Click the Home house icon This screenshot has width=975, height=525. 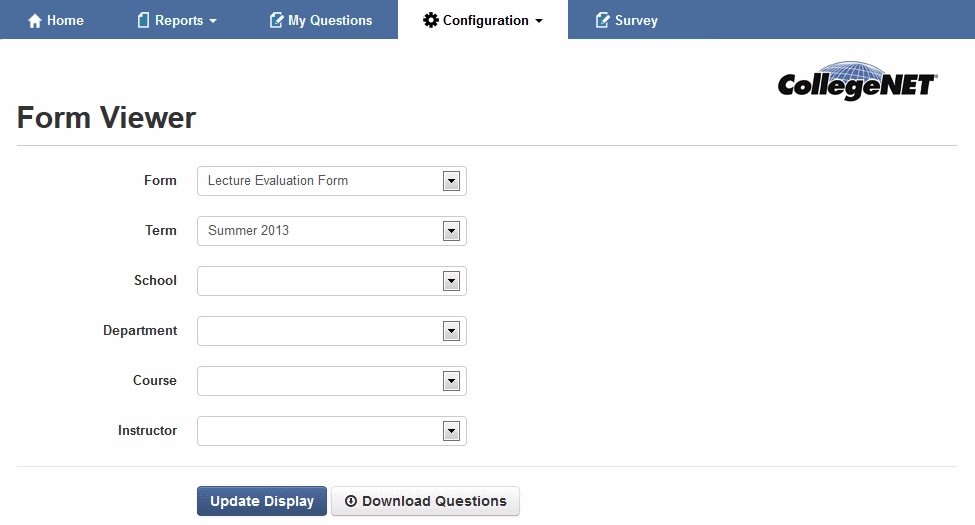coord(35,20)
